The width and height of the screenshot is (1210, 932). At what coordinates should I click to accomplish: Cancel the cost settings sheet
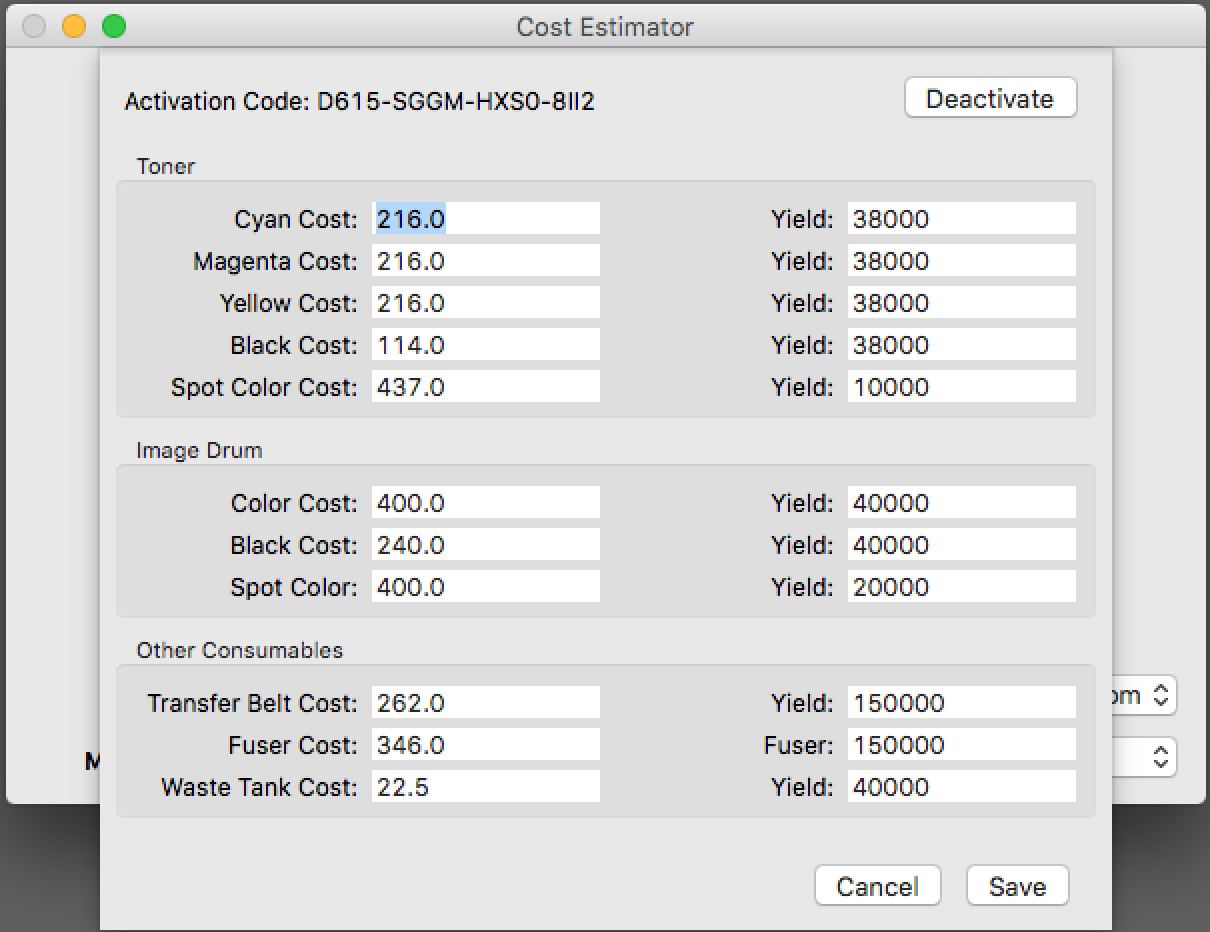coord(877,886)
